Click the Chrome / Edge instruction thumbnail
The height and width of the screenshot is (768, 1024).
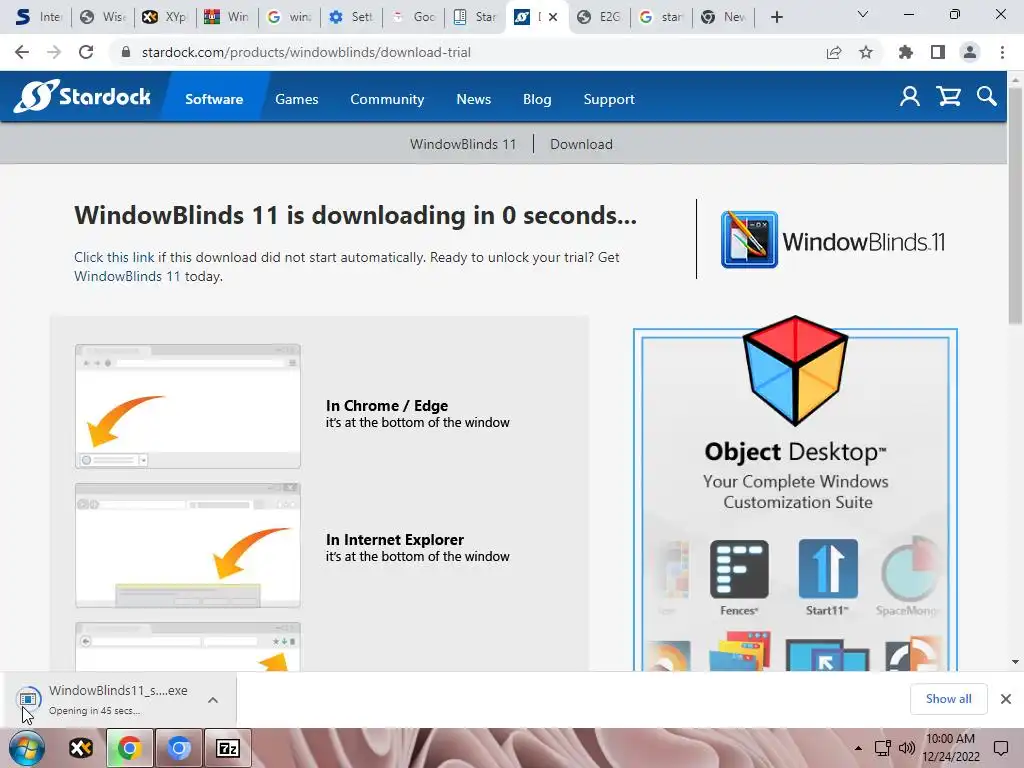[x=188, y=406]
